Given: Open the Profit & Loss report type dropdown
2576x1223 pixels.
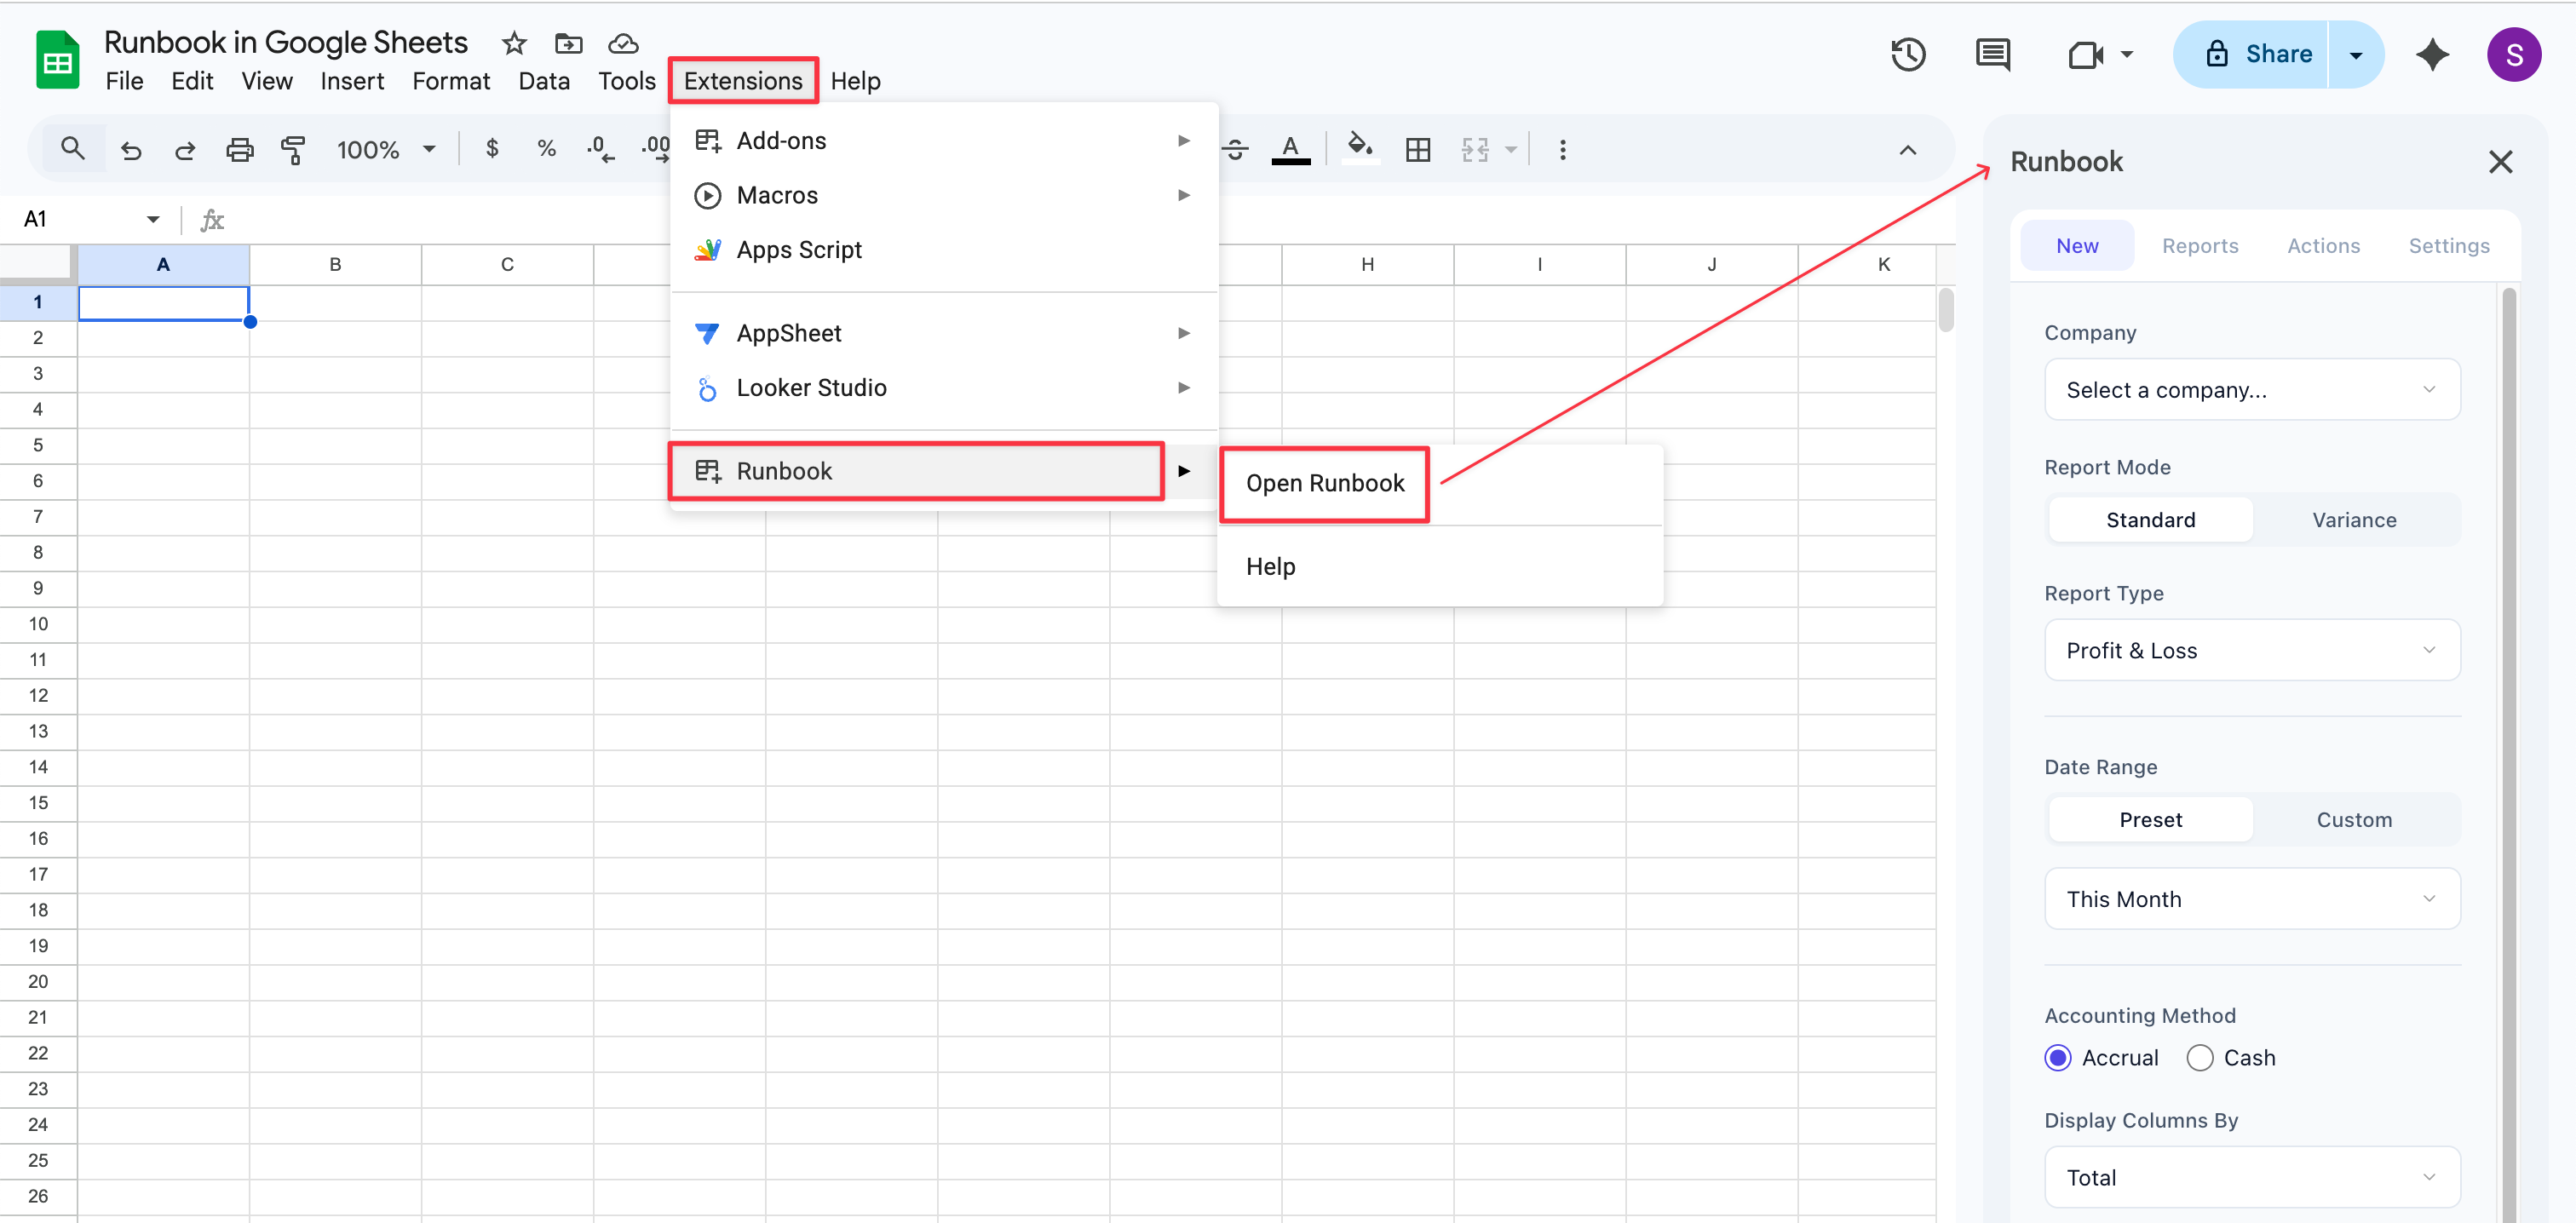Looking at the screenshot, I should (x=2252, y=650).
